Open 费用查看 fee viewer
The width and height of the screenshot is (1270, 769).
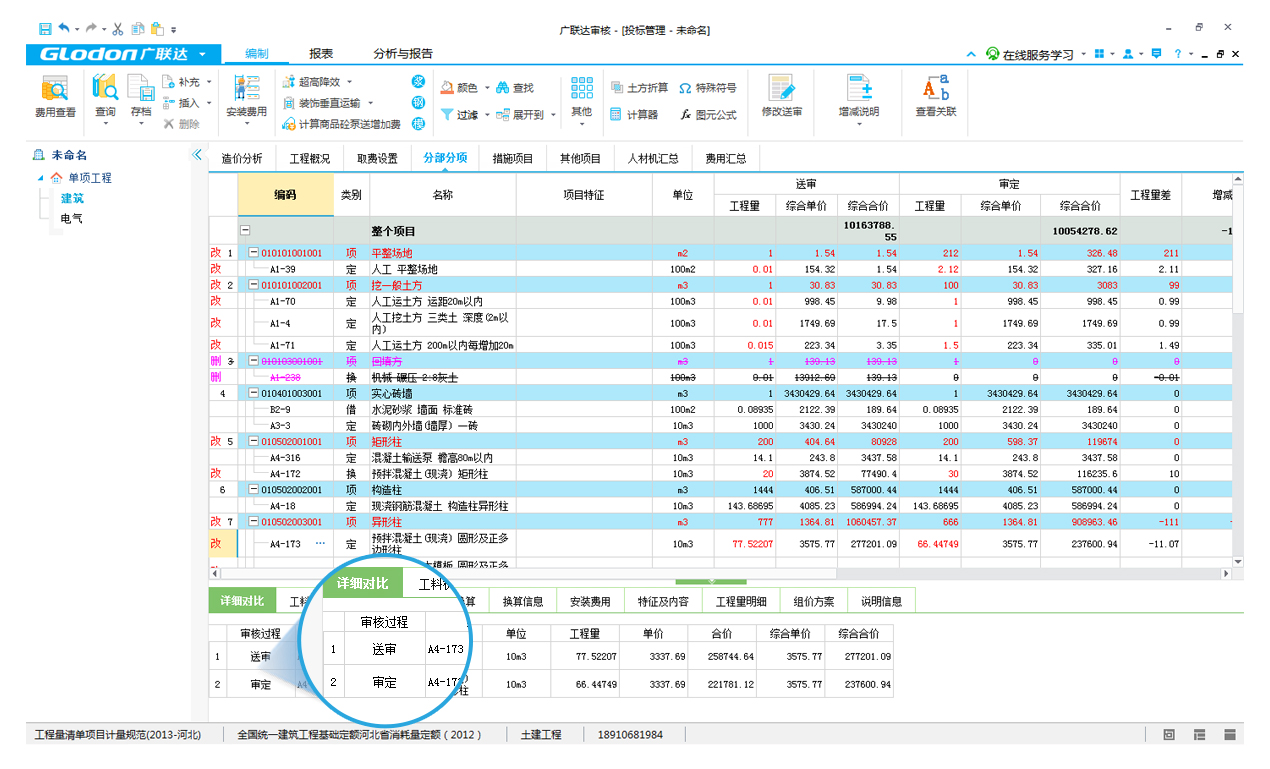(56, 98)
